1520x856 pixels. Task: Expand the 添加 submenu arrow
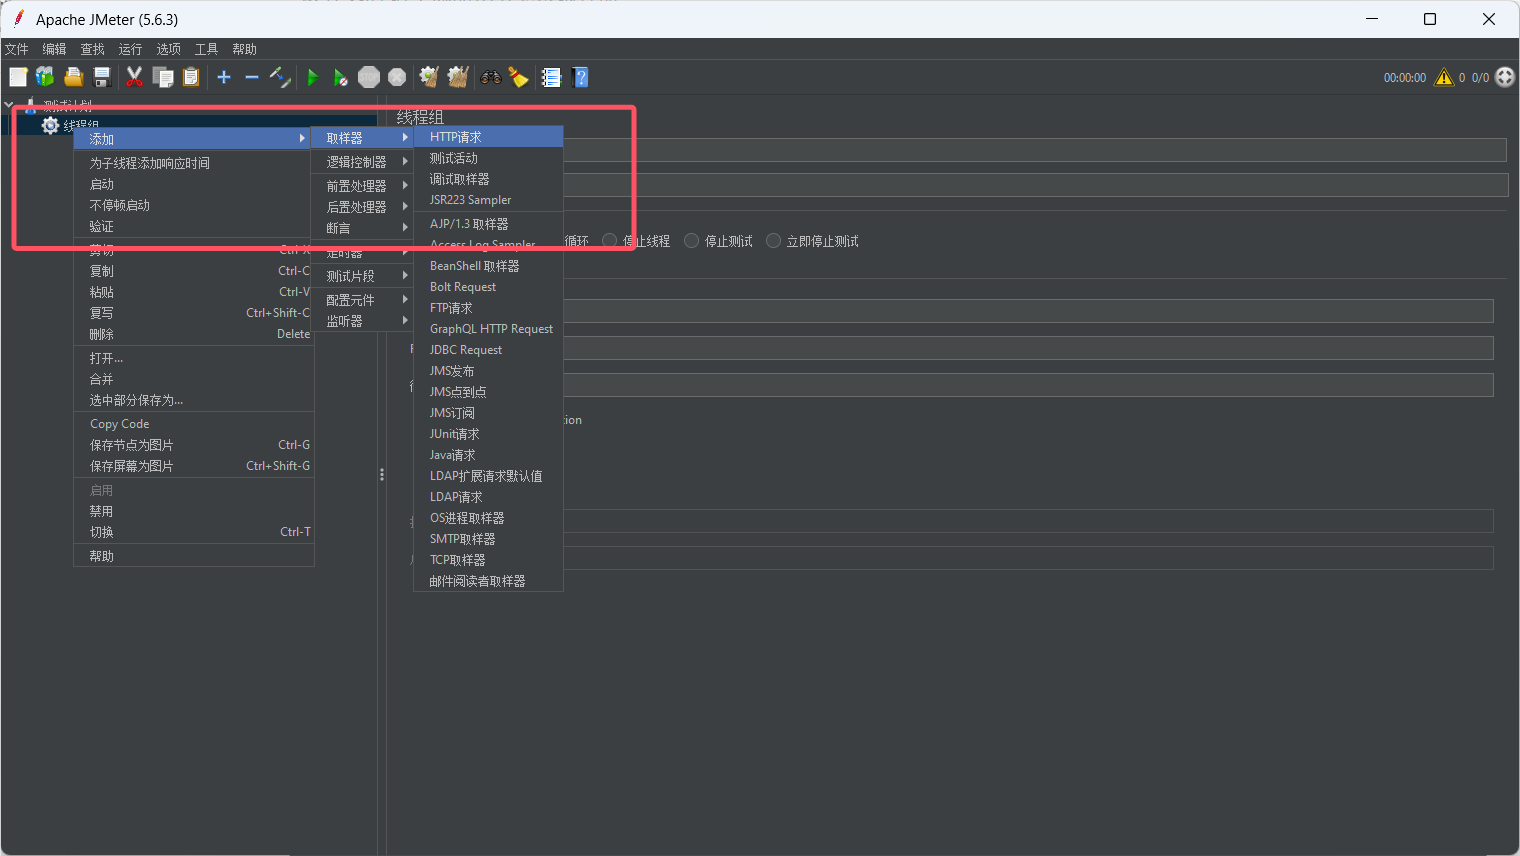[302, 138]
